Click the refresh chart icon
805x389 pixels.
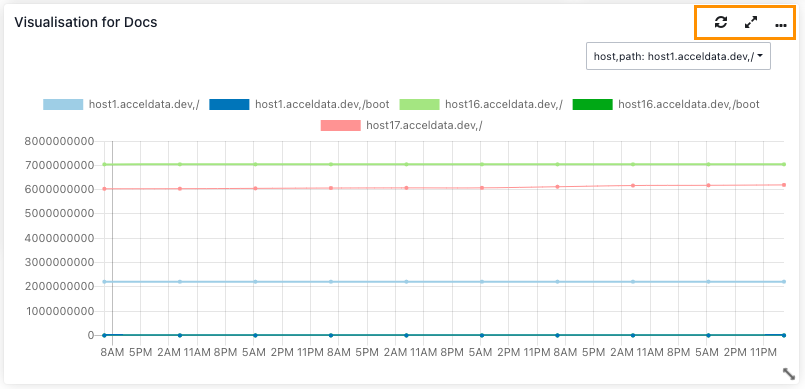pyautogui.click(x=721, y=22)
